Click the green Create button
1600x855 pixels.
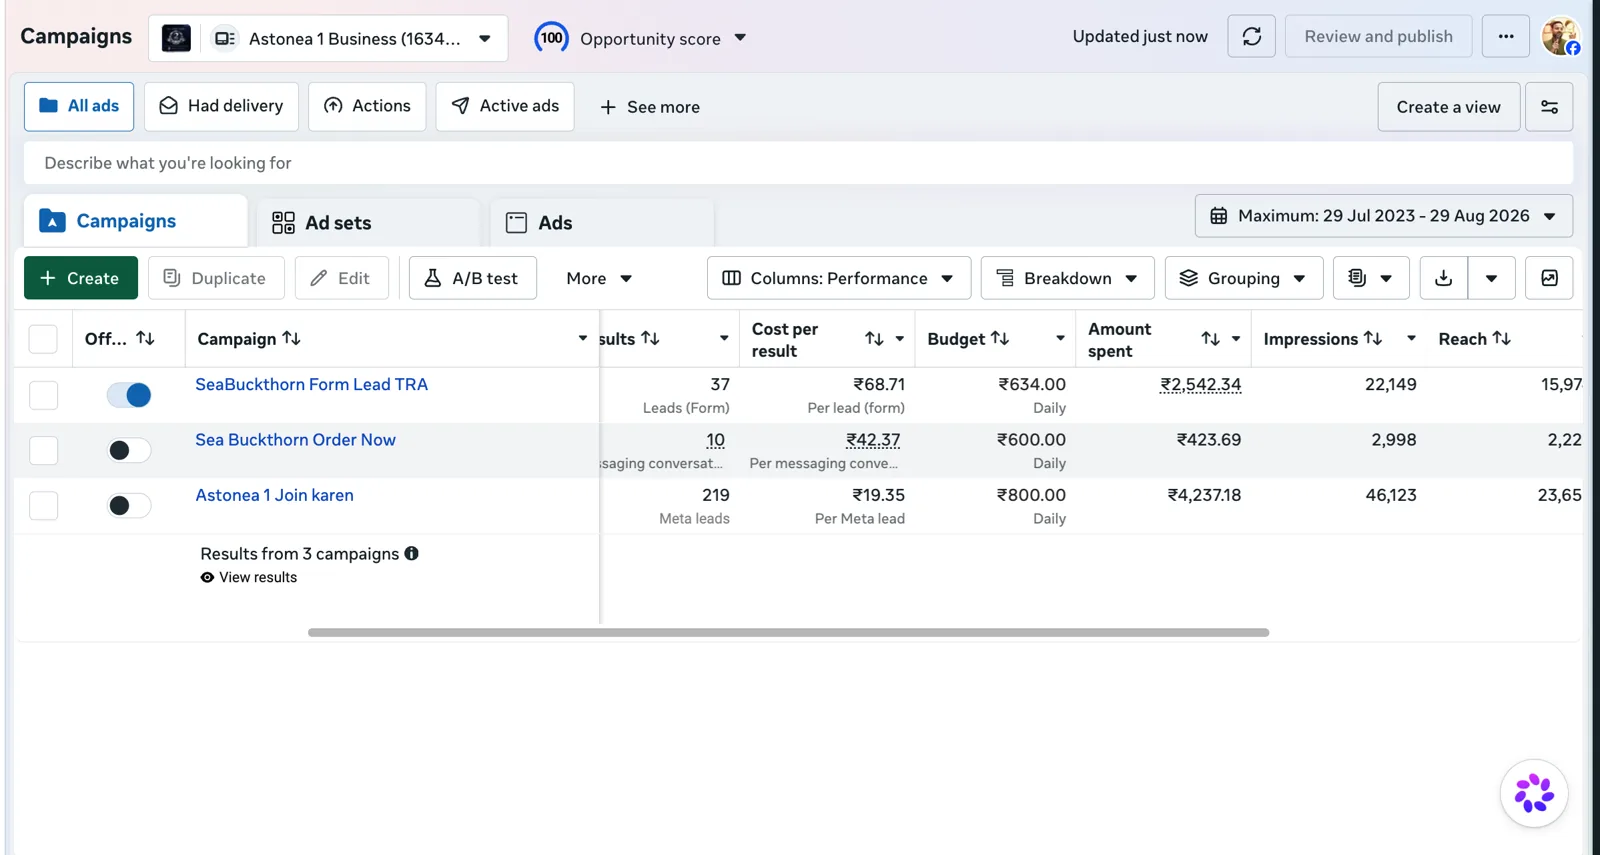click(x=81, y=278)
